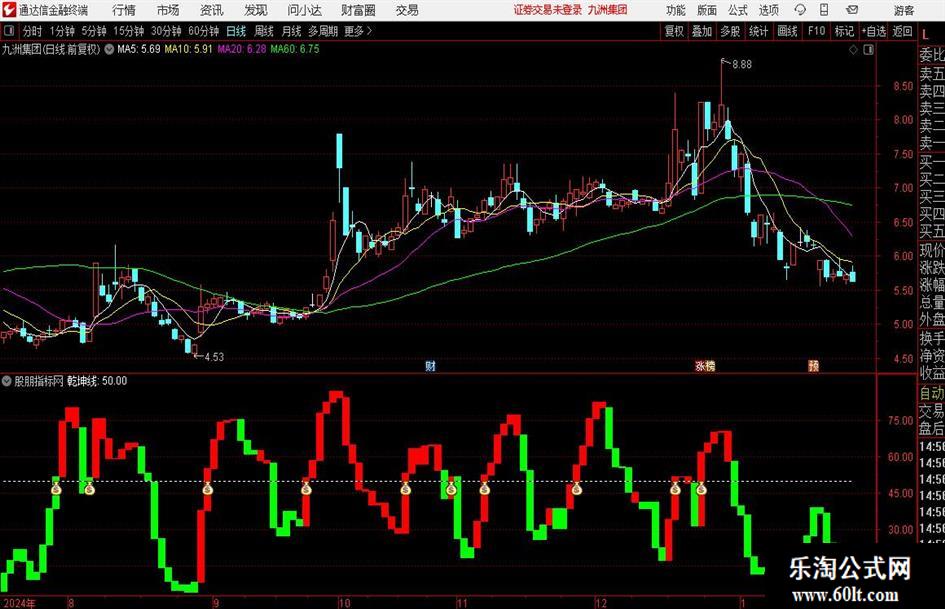The height and width of the screenshot is (609, 945).
Task: Switch to 分时 intraday chart
Action: point(33,31)
